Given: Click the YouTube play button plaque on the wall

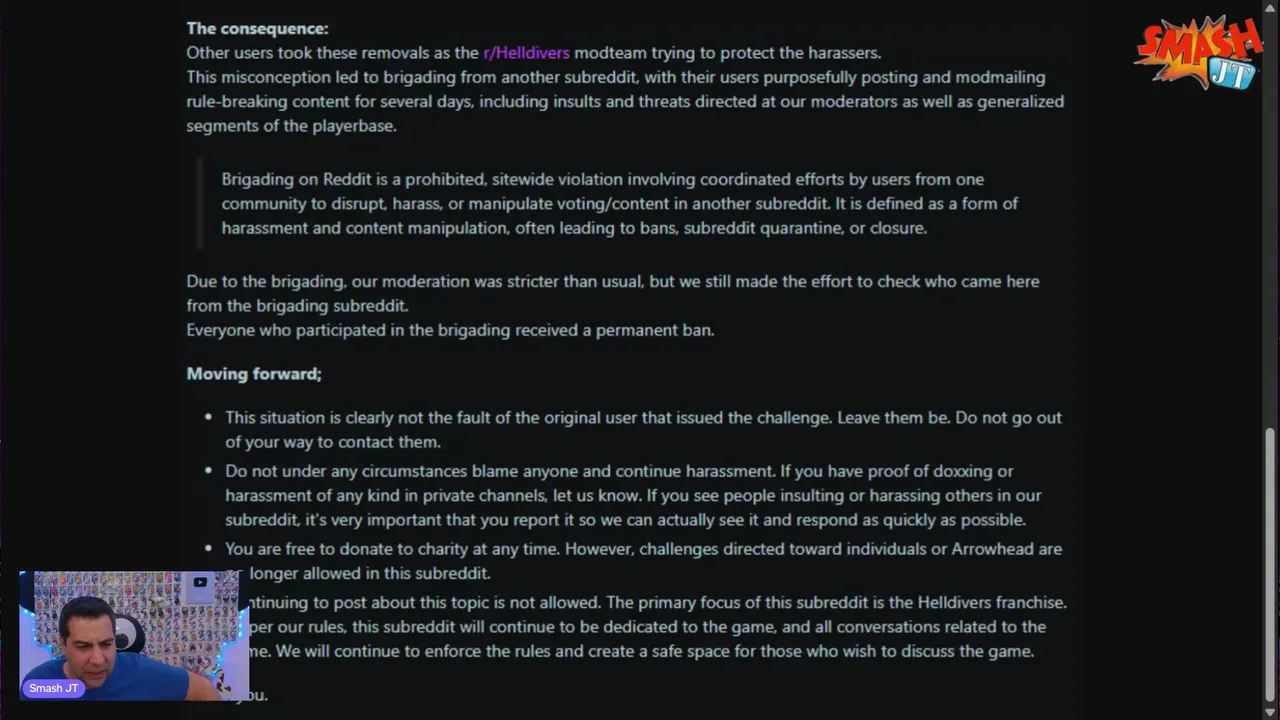Looking at the screenshot, I should click(x=200, y=583).
